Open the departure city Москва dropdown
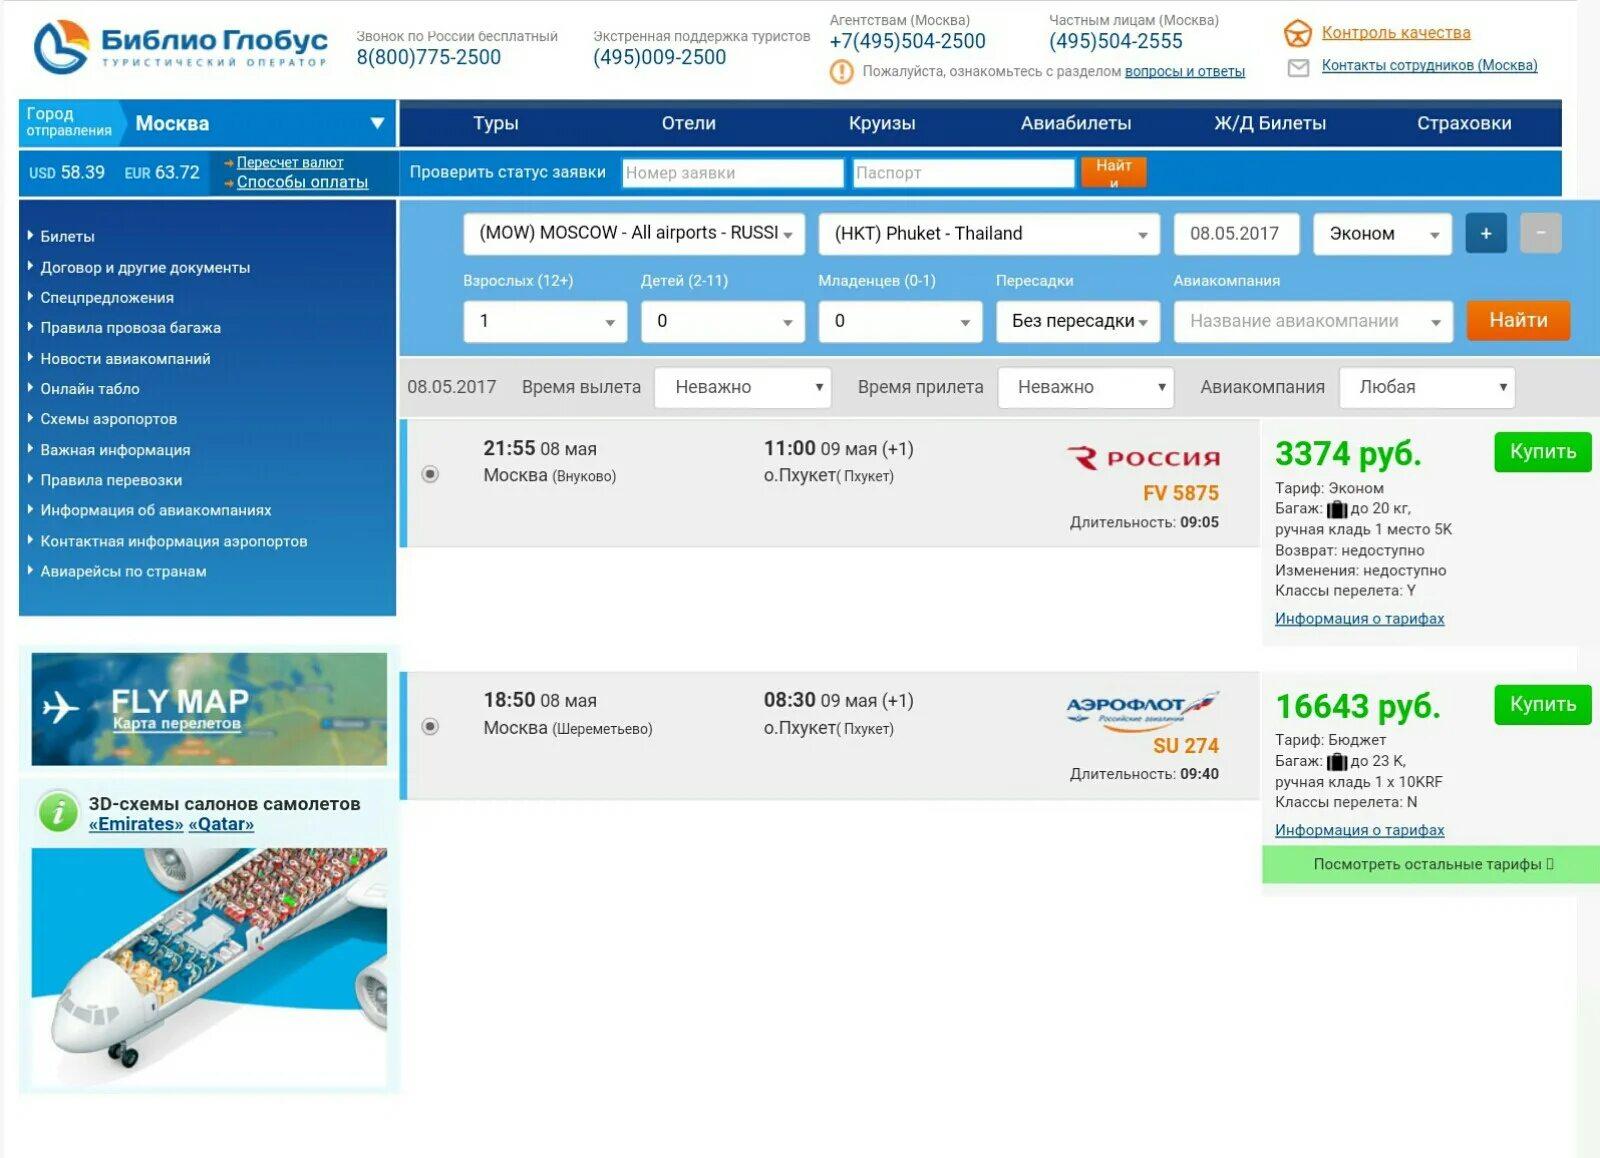This screenshot has height=1158, width=1600. [257, 124]
